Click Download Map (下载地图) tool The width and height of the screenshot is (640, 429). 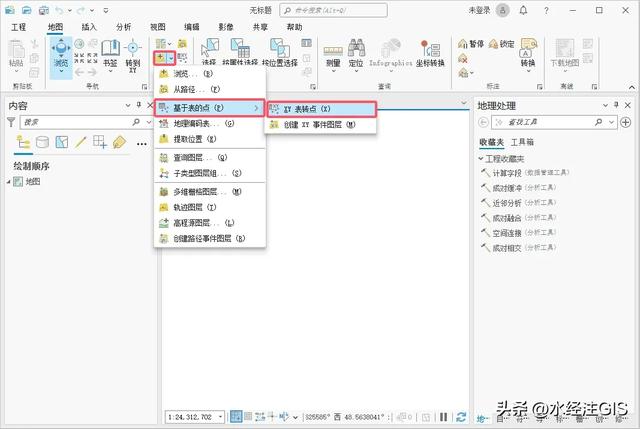click(565, 55)
